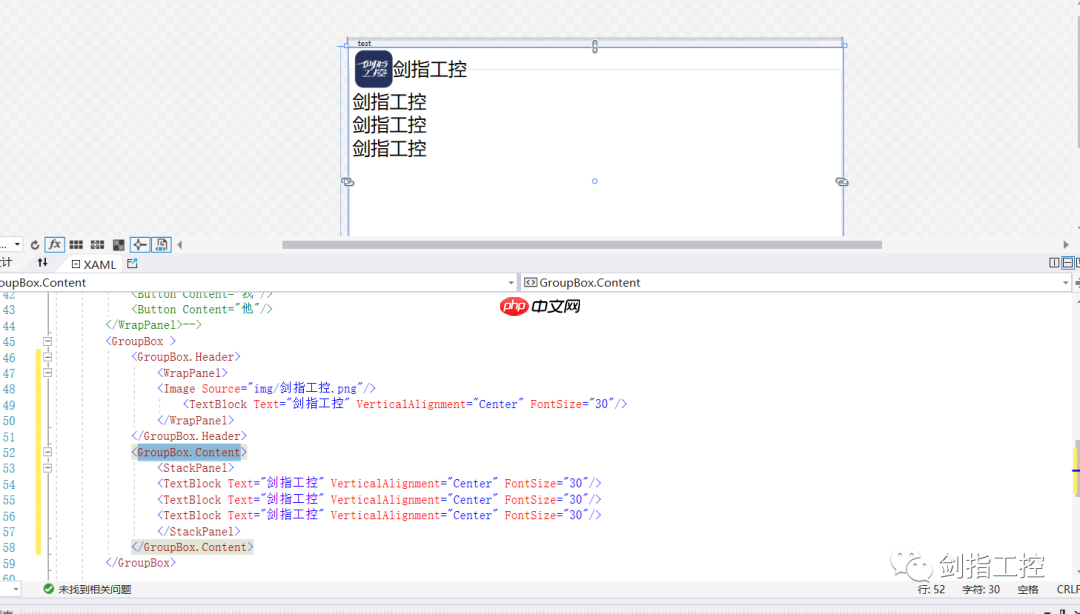Collapse the StackPanel block on line 53
1080x614 pixels.
click(48, 468)
